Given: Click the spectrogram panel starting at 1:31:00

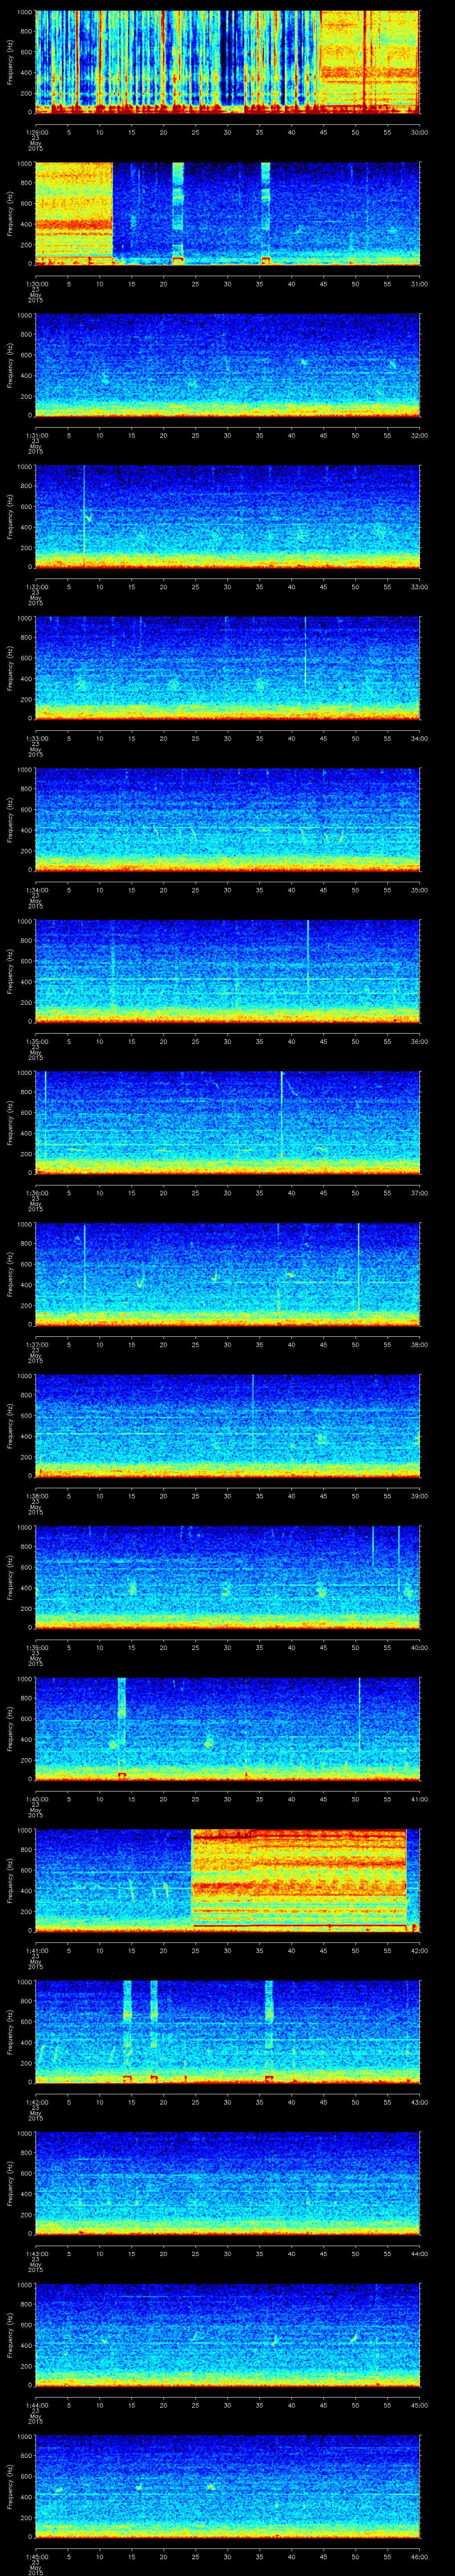Looking at the screenshot, I should (x=228, y=366).
